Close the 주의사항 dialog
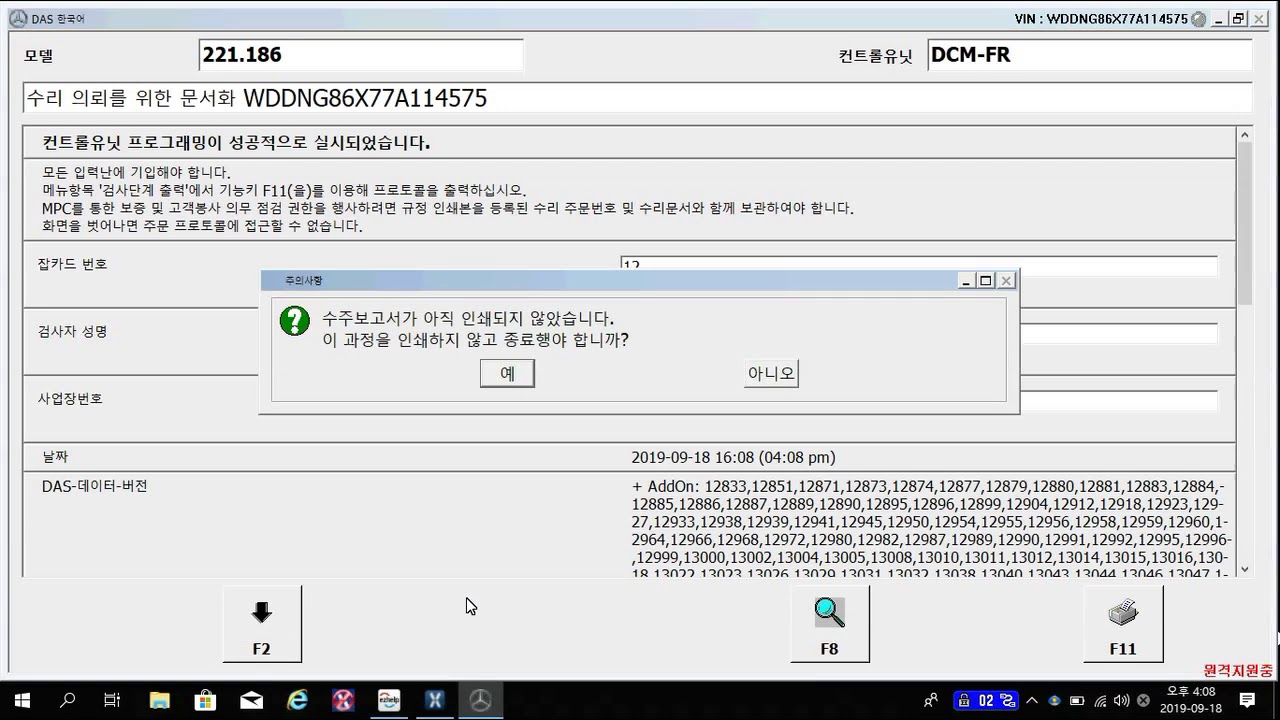 (1007, 281)
